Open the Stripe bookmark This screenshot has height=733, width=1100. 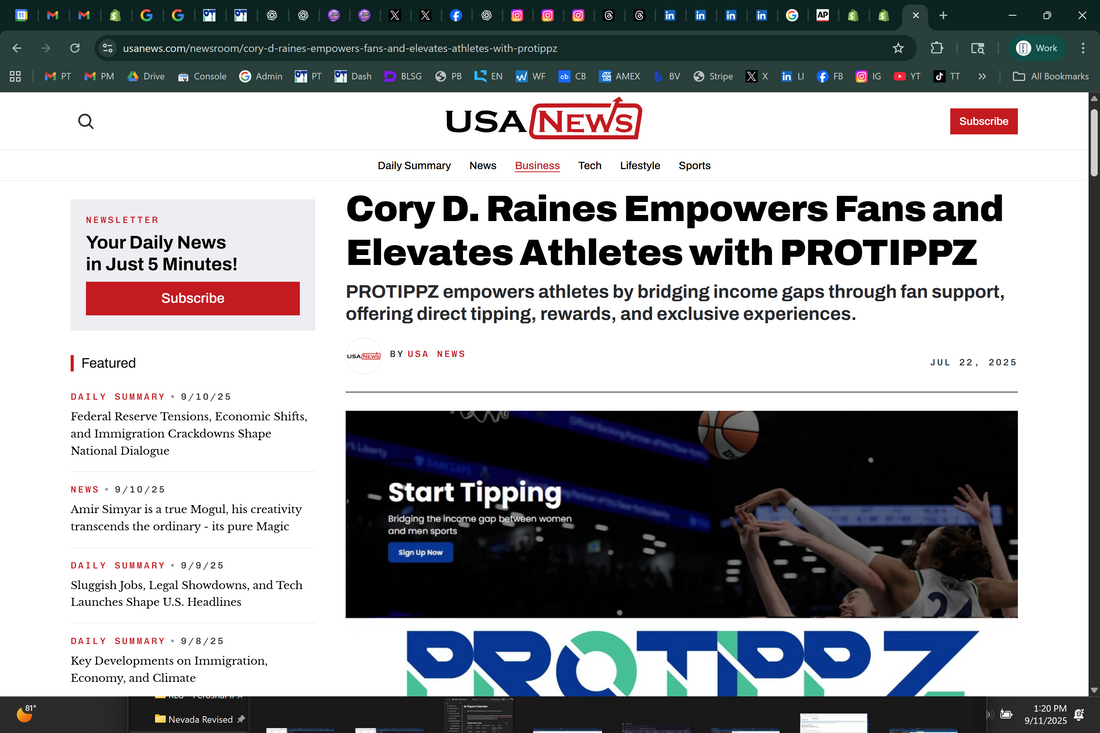pos(713,76)
